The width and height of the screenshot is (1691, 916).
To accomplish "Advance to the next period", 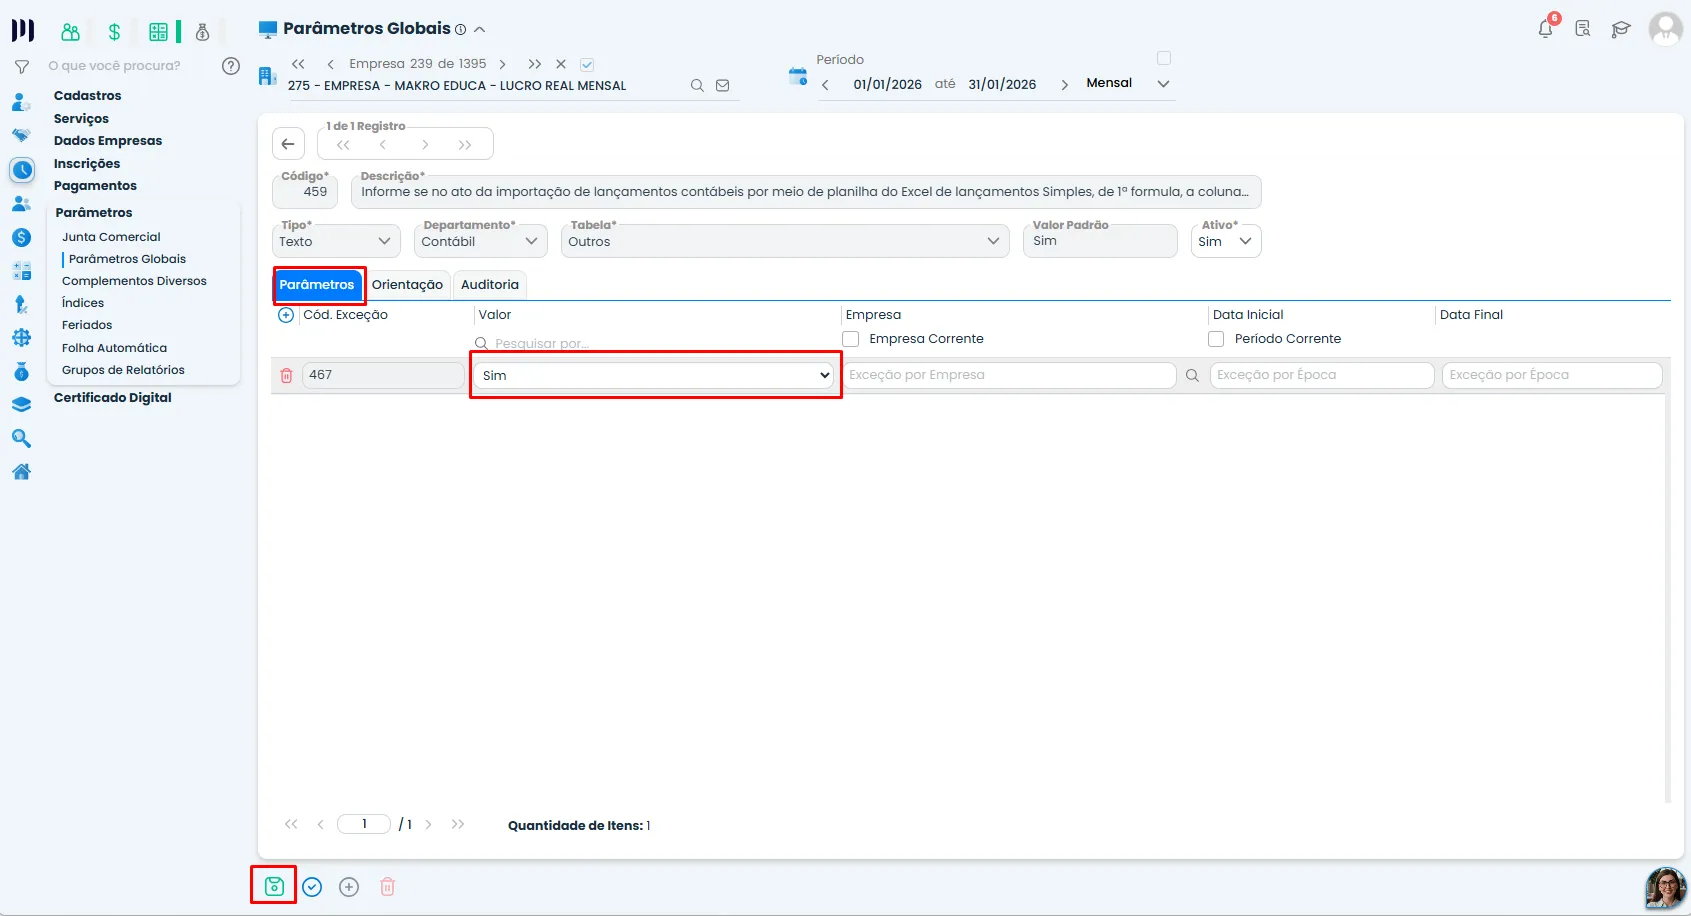I will pyautogui.click(x=1064, y=85).
